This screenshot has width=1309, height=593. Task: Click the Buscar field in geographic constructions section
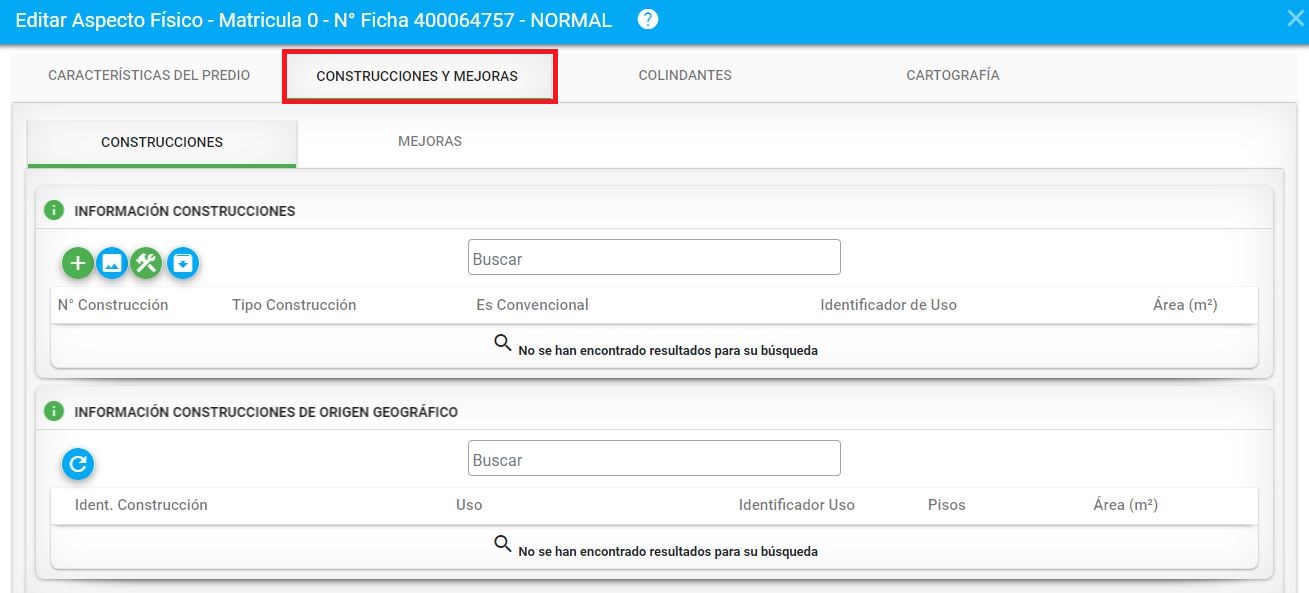coord(654,459)
